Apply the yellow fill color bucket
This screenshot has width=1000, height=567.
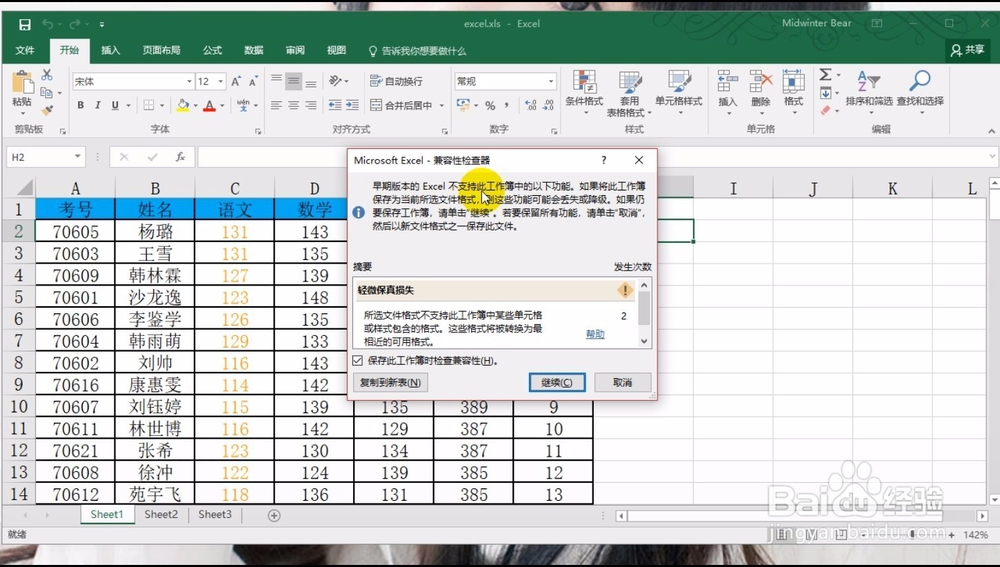[x=183, y=105]
